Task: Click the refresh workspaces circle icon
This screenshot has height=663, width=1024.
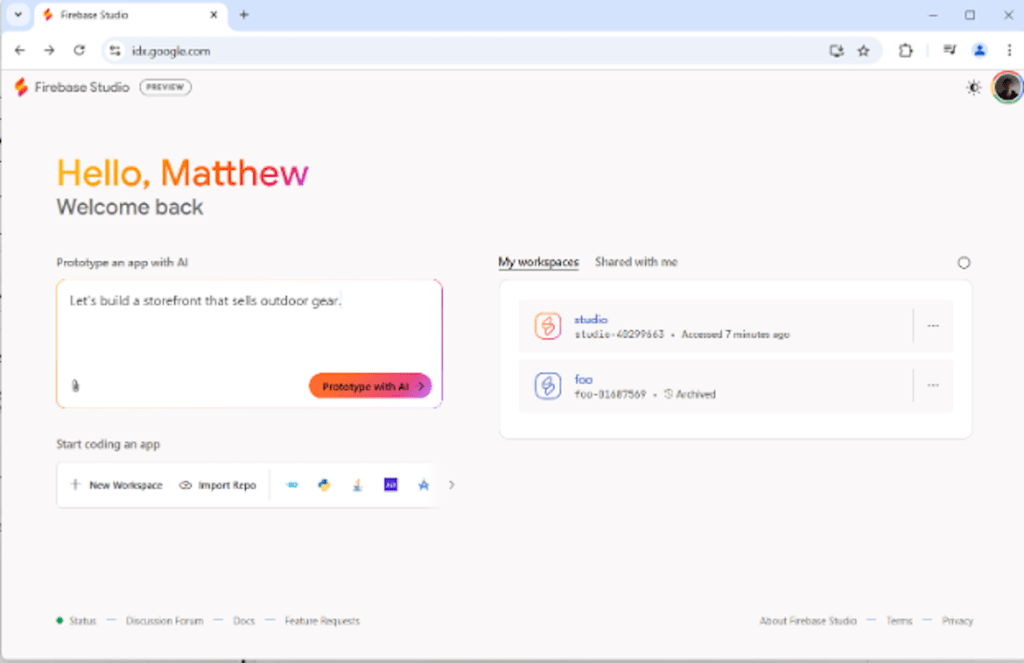Action: point(963,262)
